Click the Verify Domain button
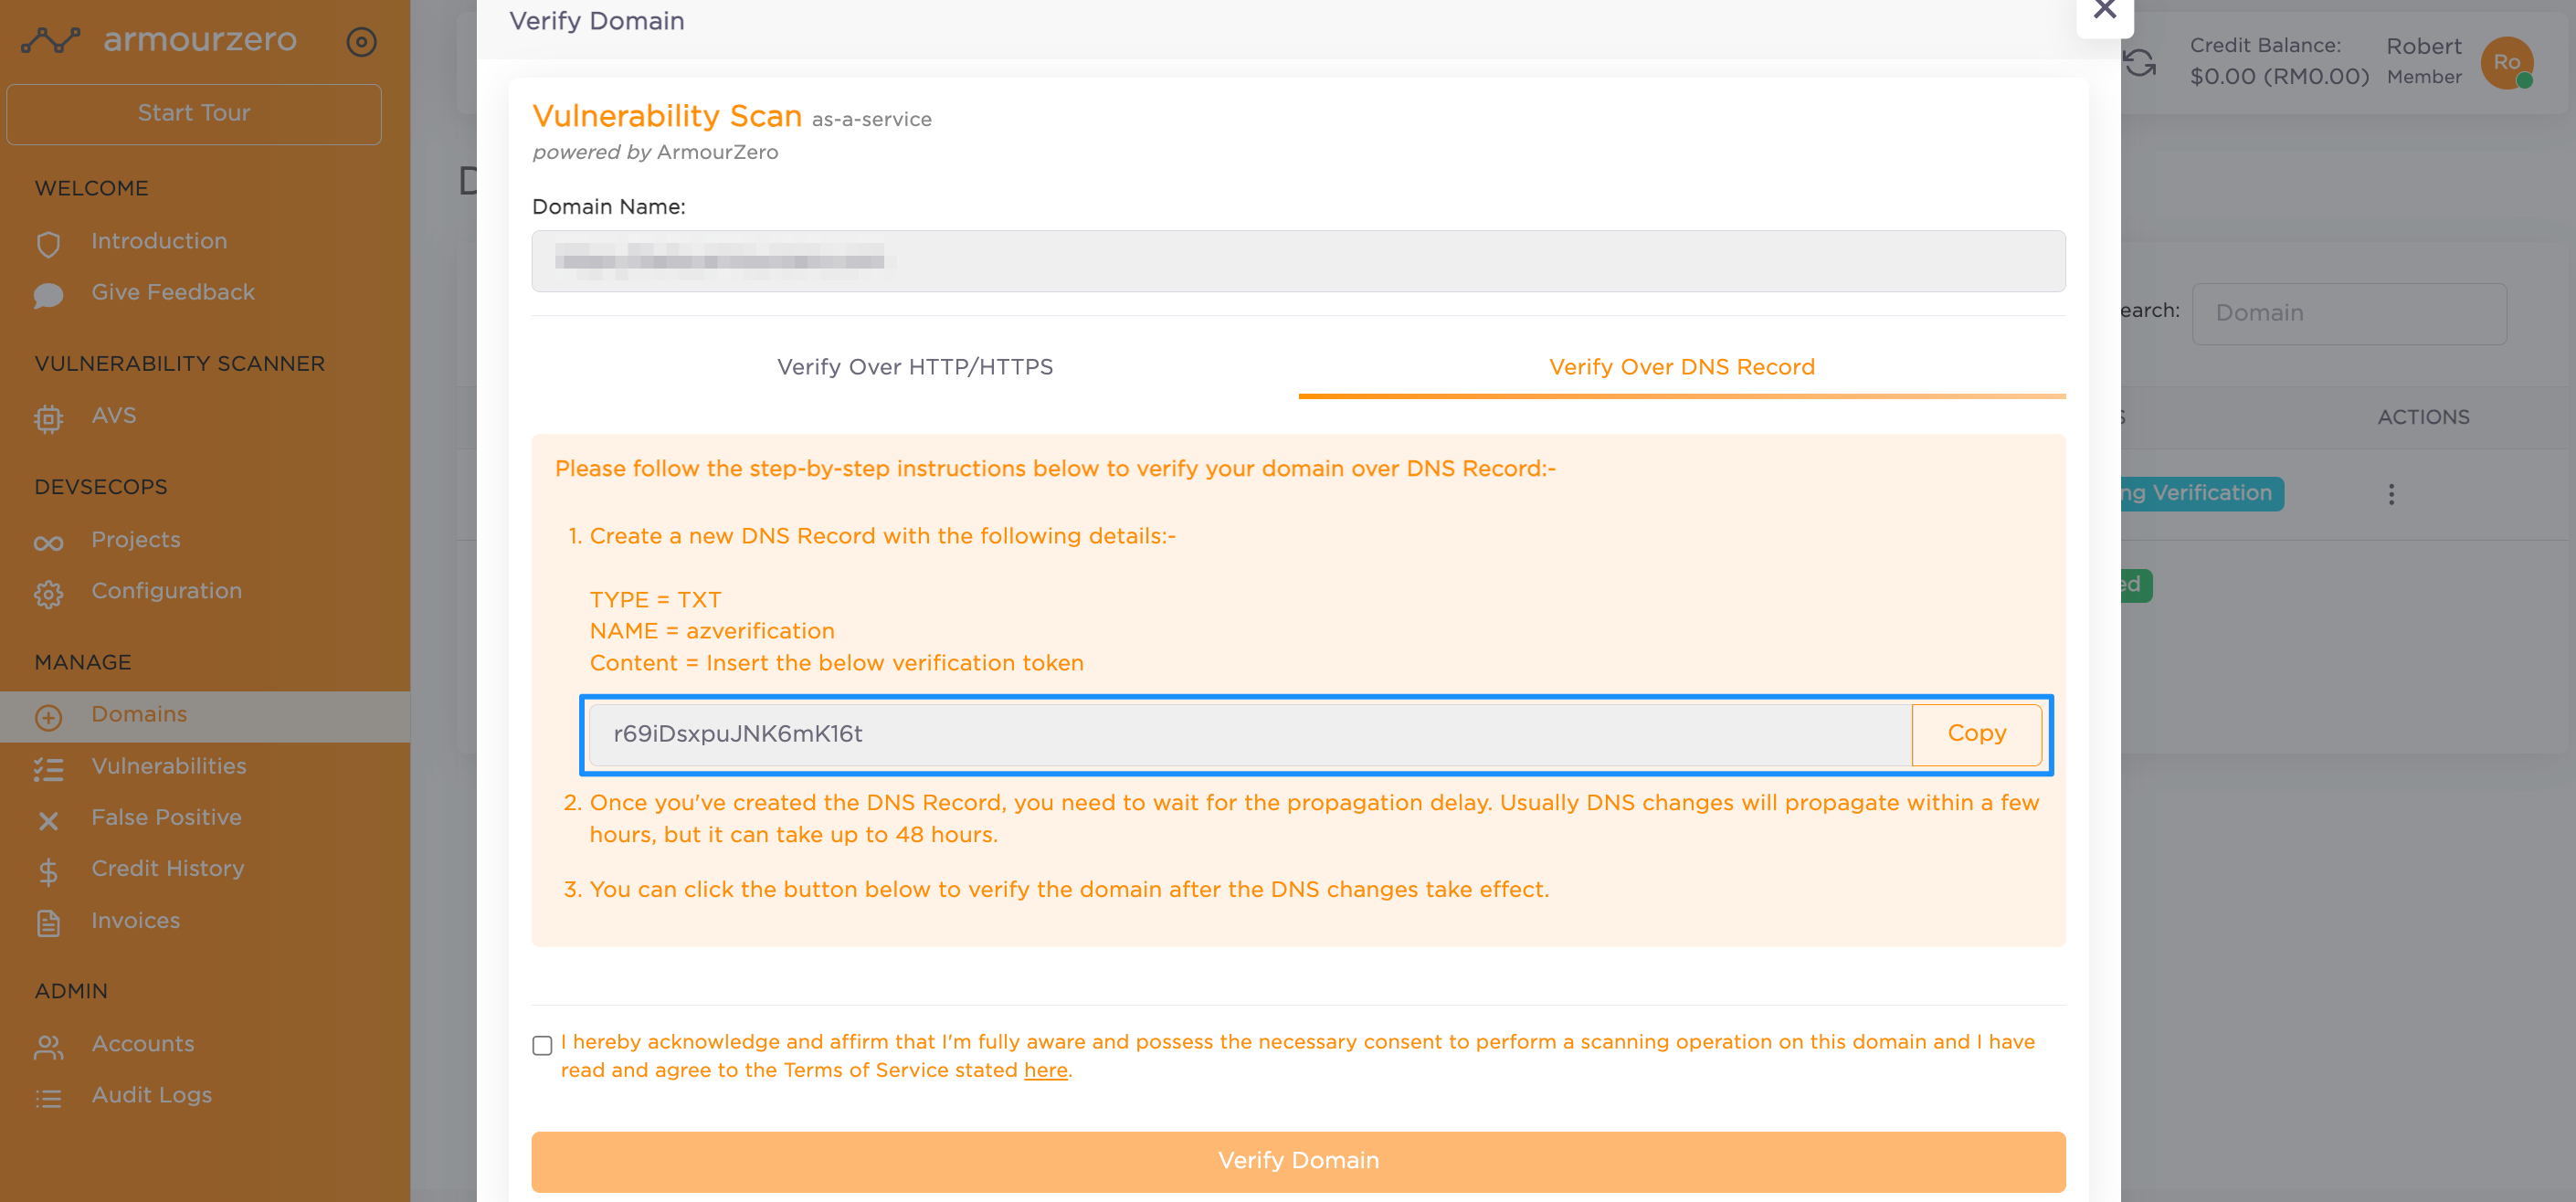The image size is (2576, 1202). tap(1298, 1160)
